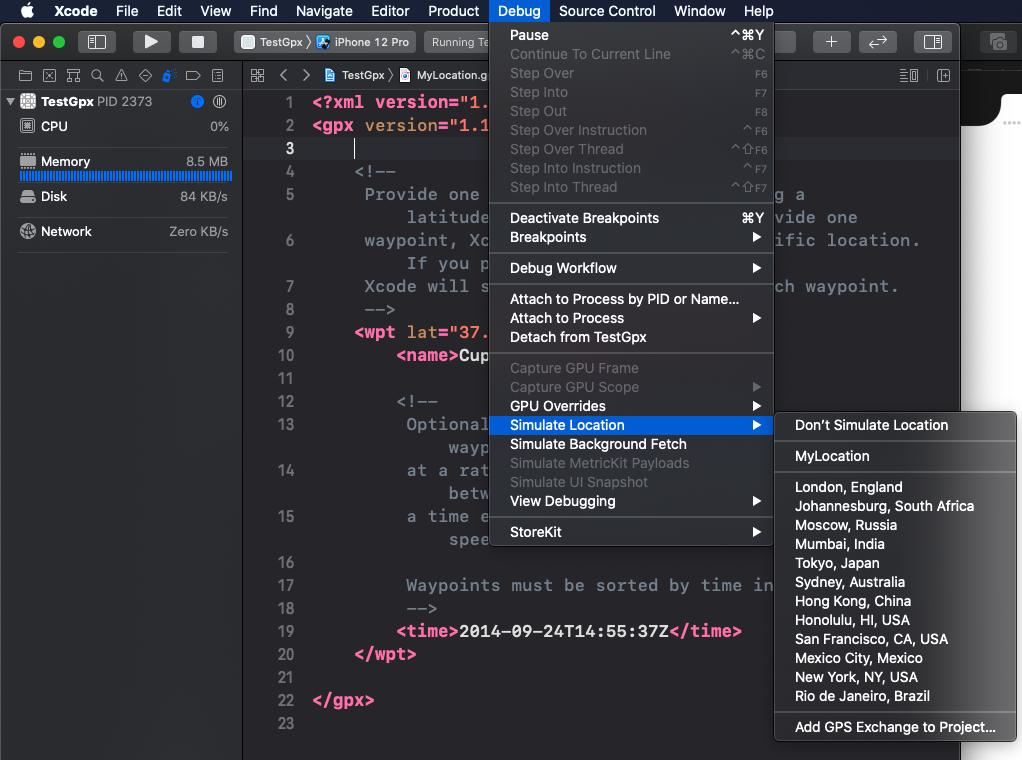Open the File menu
The width and height of the screenshot is (1022, 760).
click(127, 11)
